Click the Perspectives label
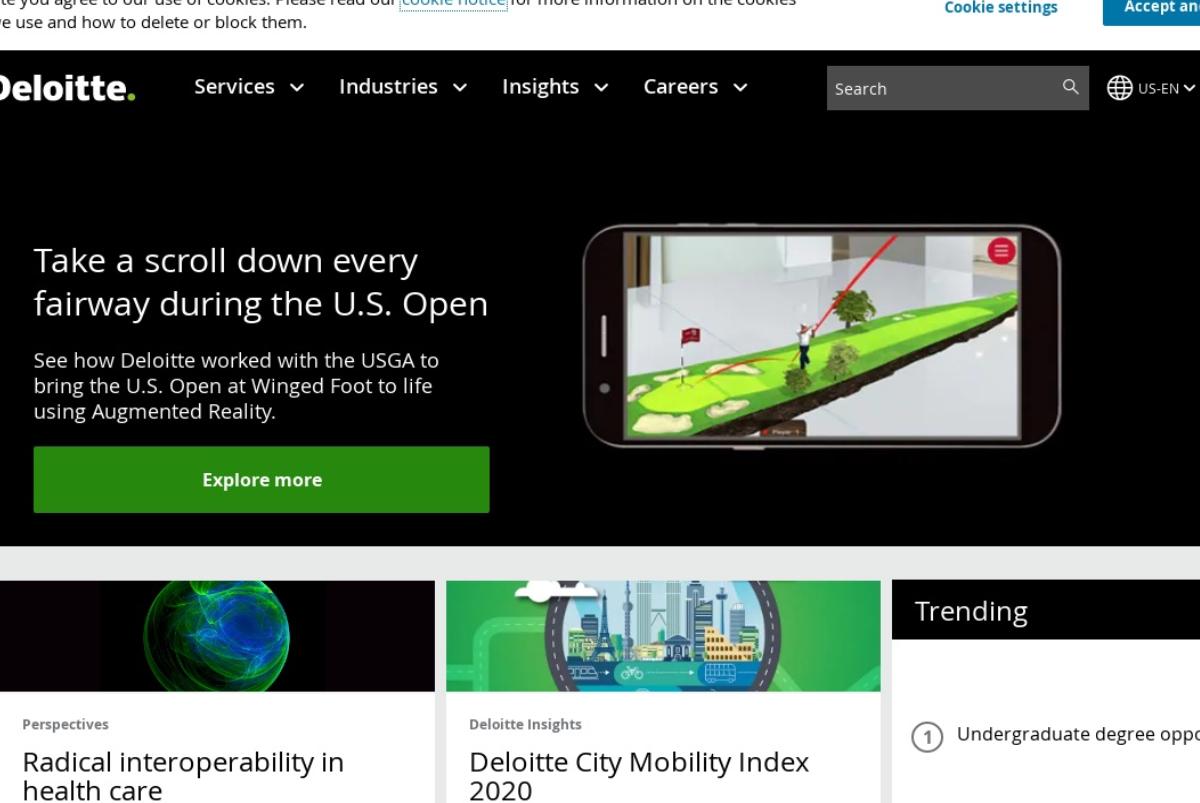The height and width of the screenshot is (803, 1200). click(x=65, y=724)
